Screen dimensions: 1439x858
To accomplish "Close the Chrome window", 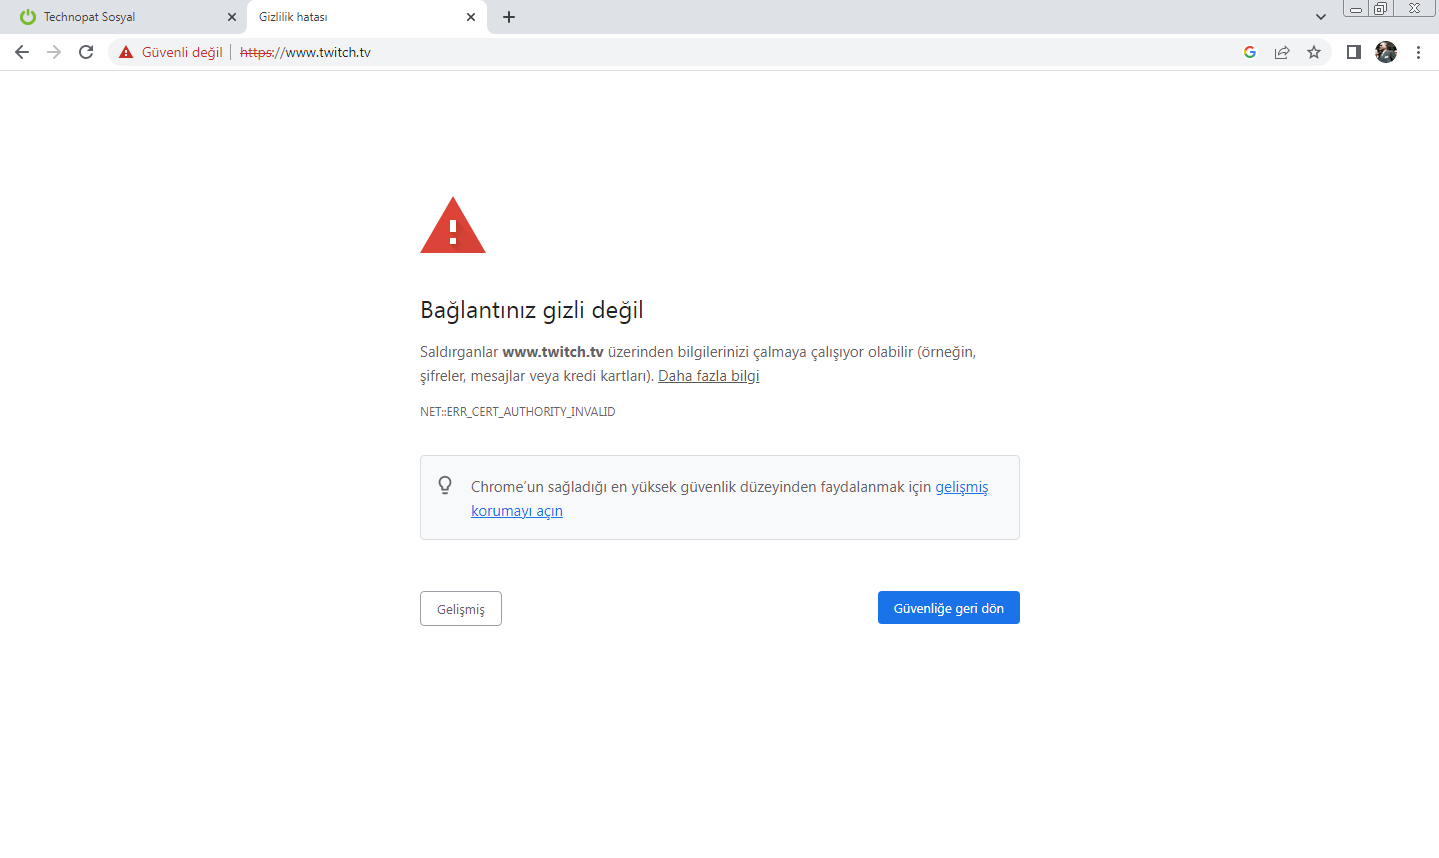I will (1414, 8).
